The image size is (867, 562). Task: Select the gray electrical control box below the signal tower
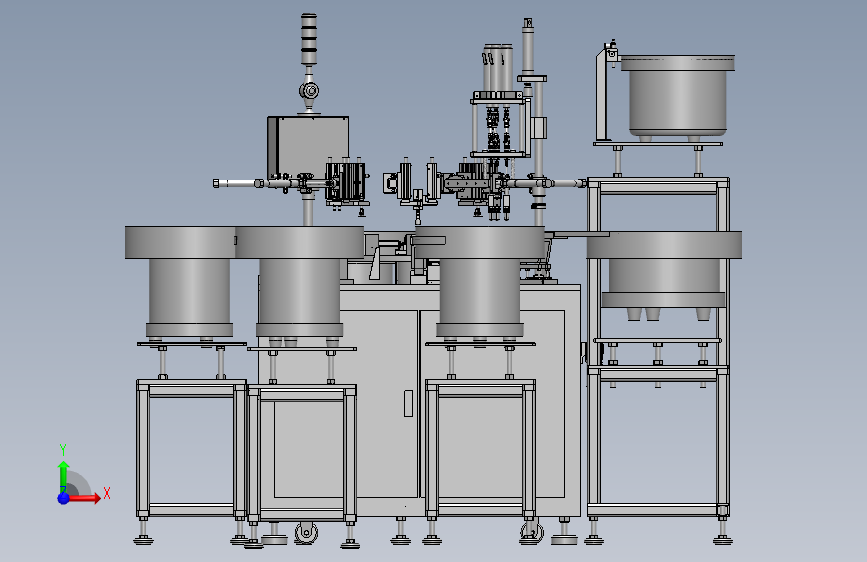pos(308,147)
